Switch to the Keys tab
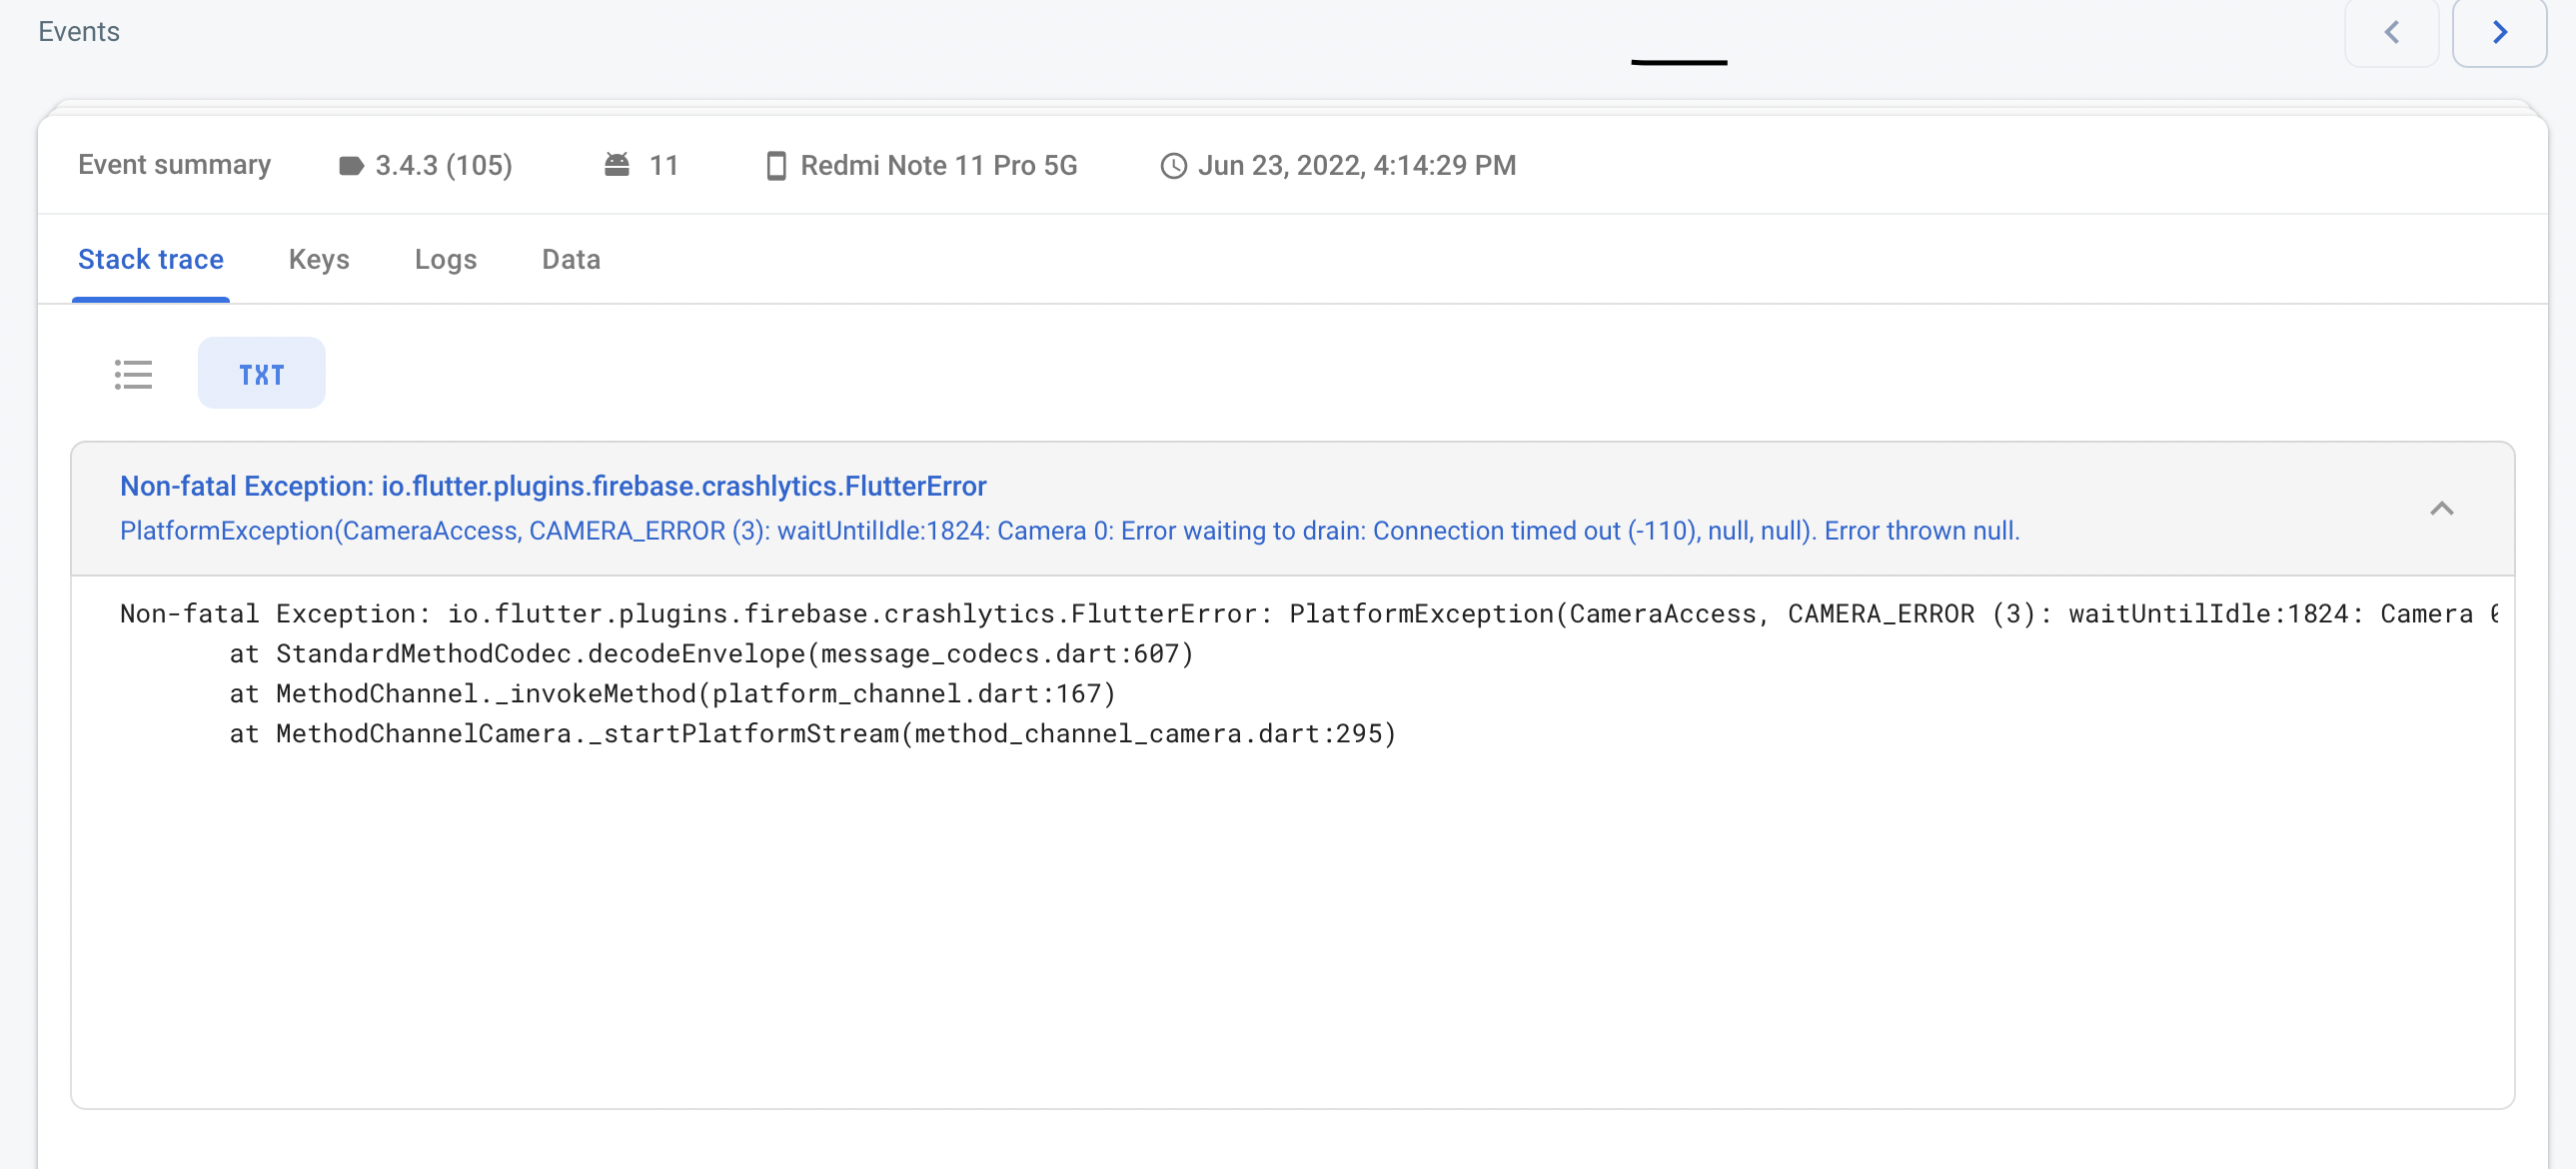 coord(319,260)
